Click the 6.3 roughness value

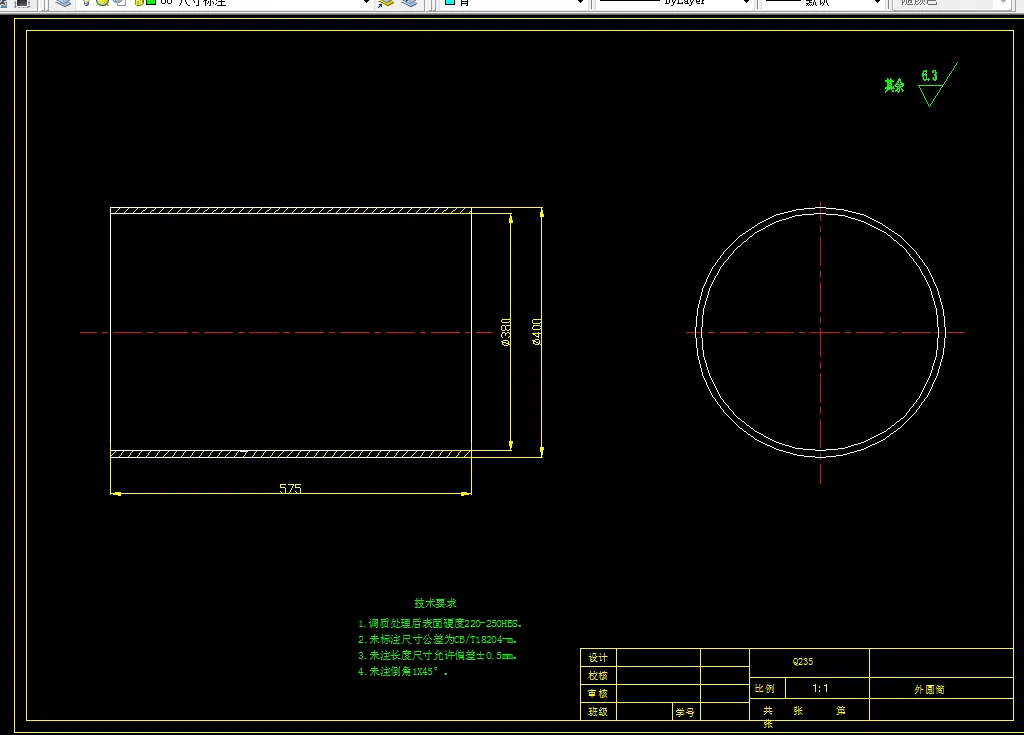[x=929, y=76]
